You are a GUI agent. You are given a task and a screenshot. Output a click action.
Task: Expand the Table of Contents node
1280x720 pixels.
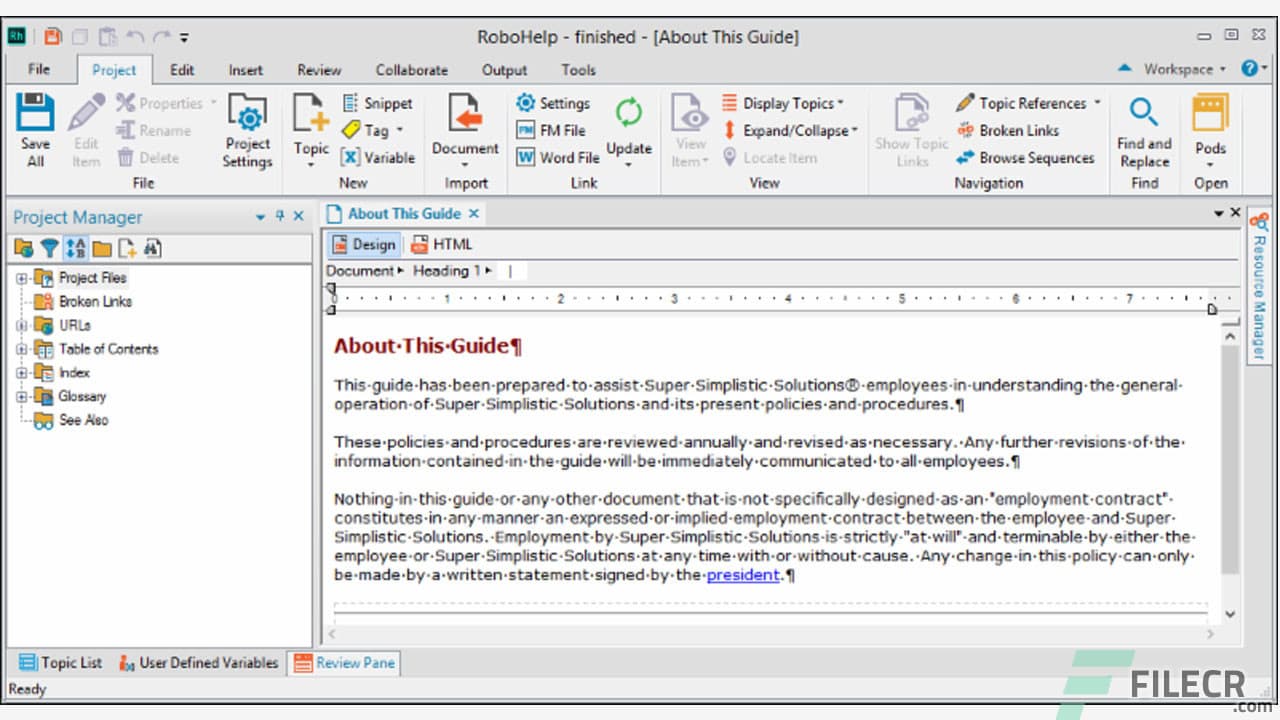(21, 349)
